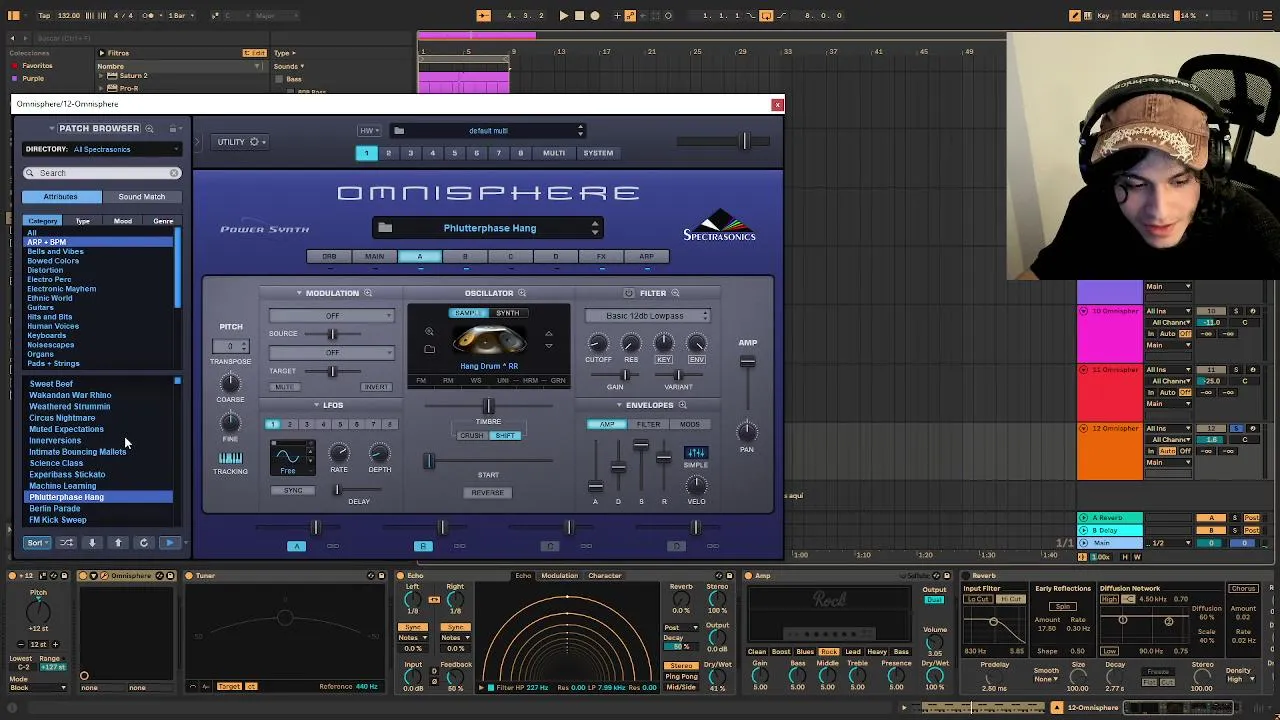Open the SYSTEM tab

(x=598, y=153)
